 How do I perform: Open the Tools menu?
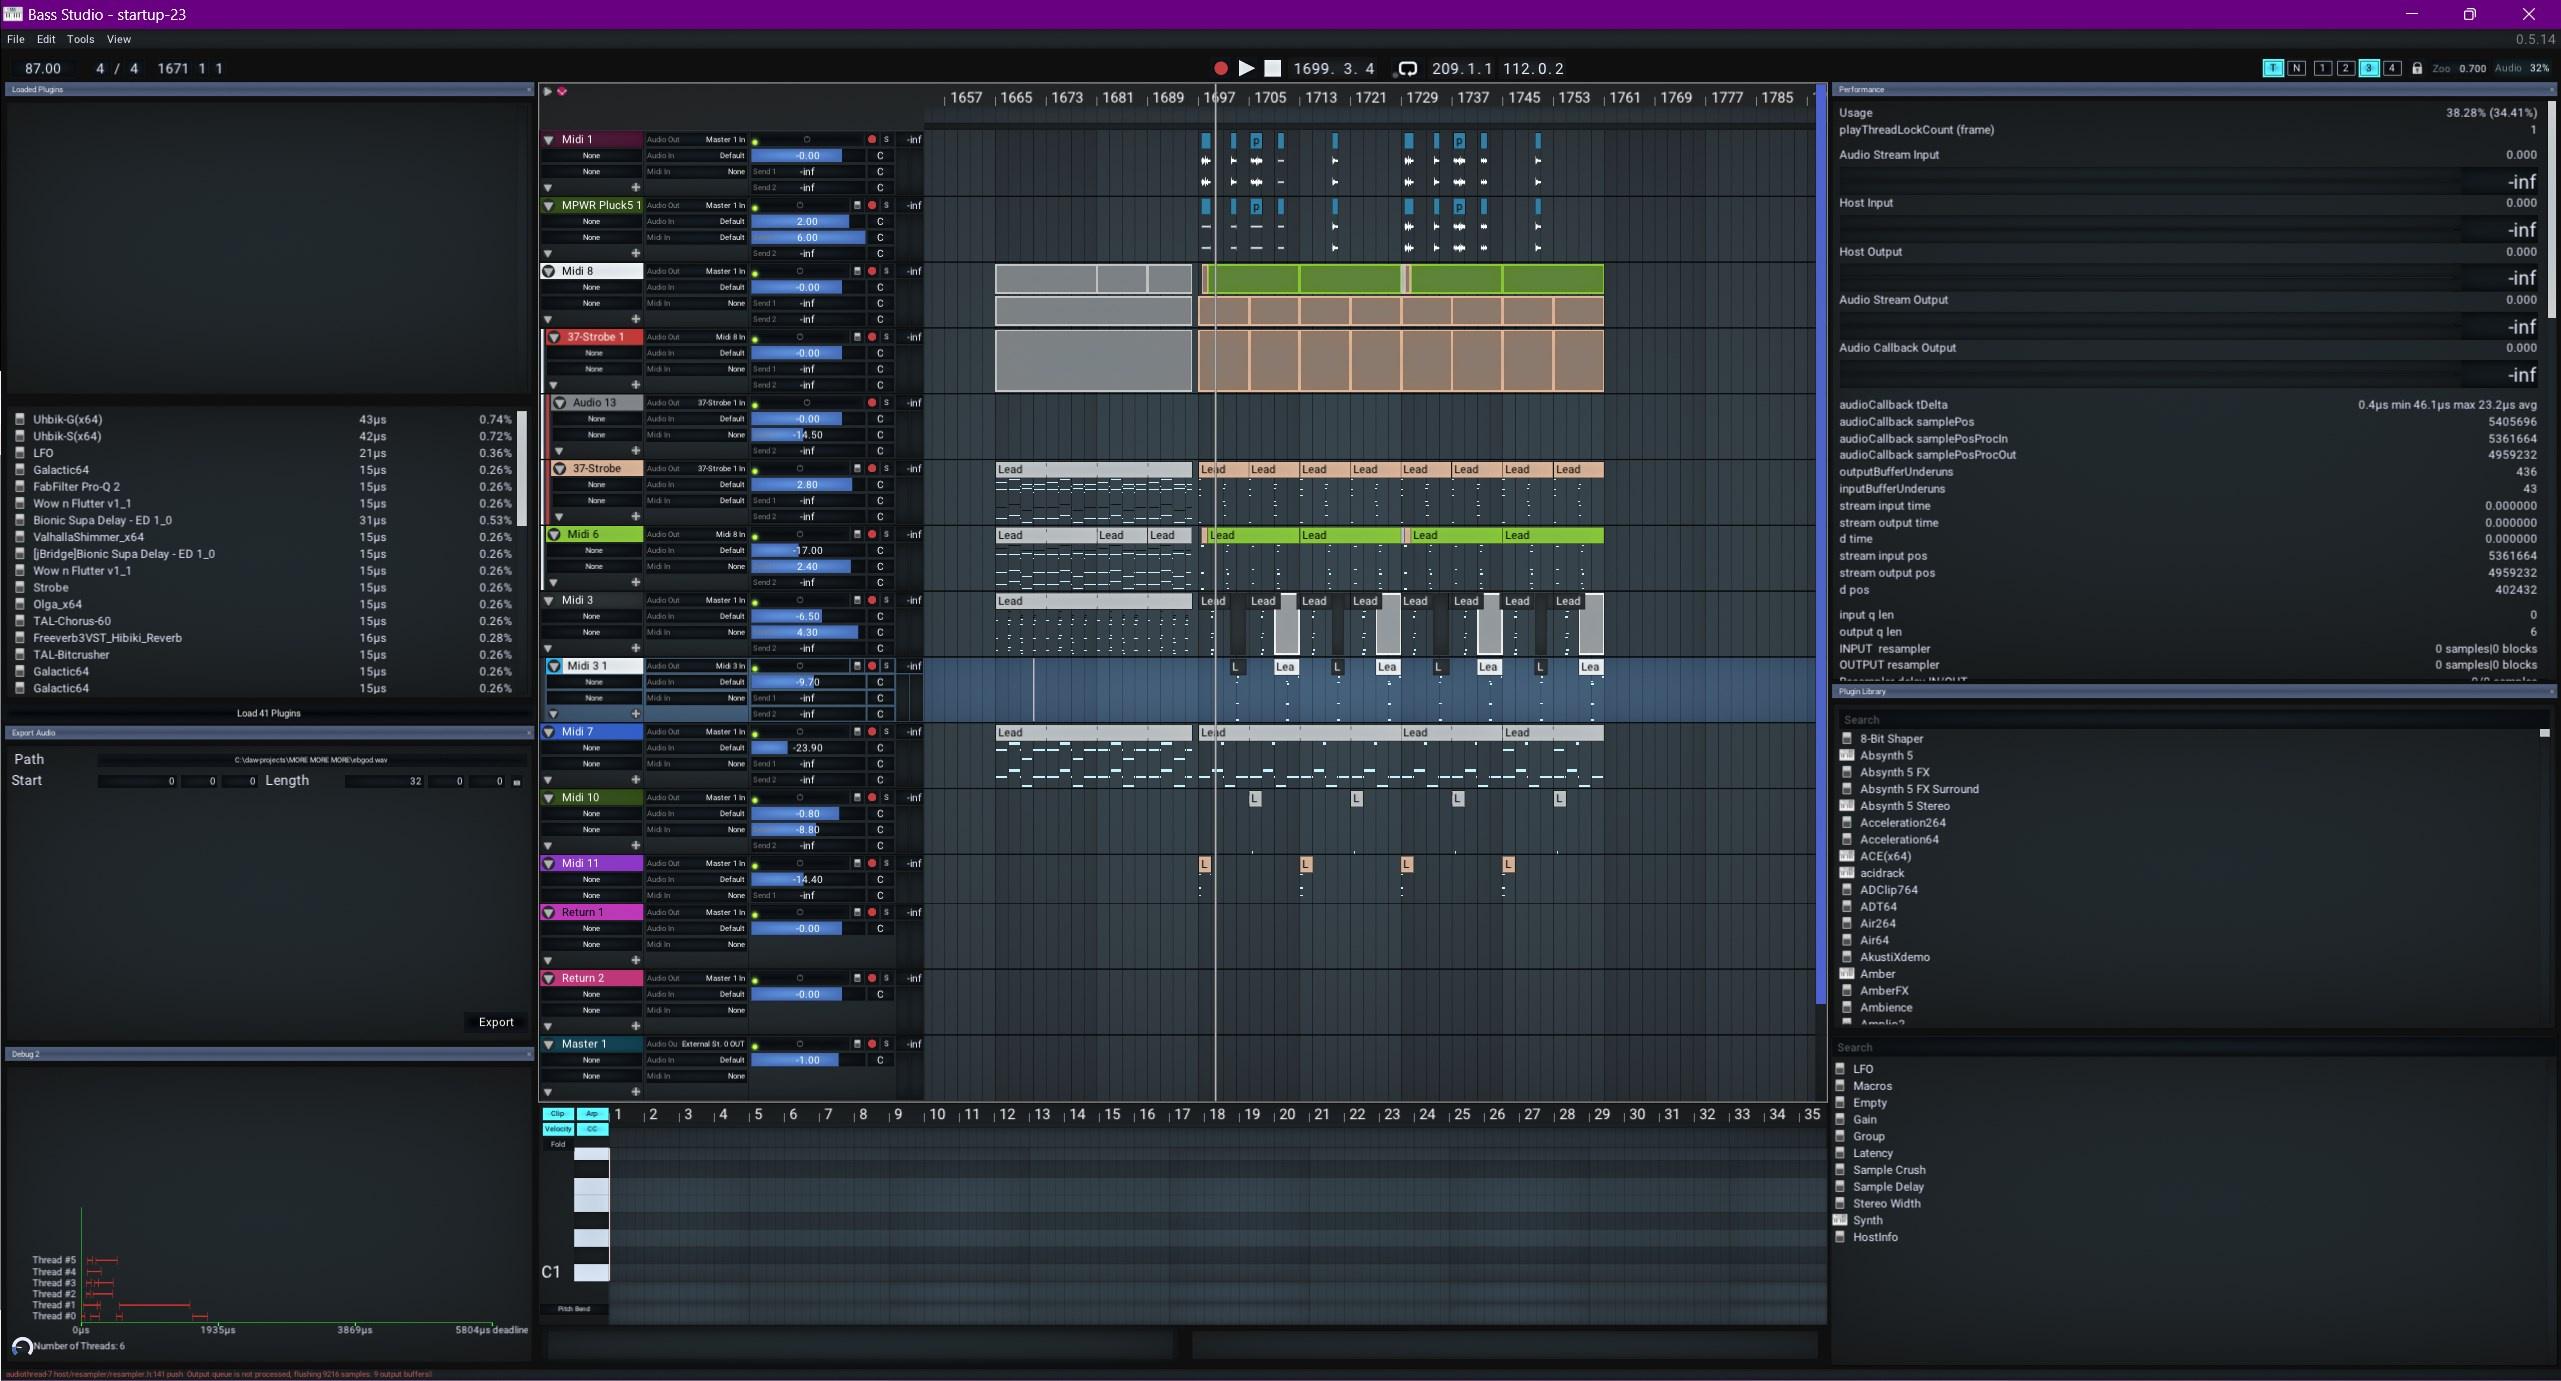[x=80, y=39]
